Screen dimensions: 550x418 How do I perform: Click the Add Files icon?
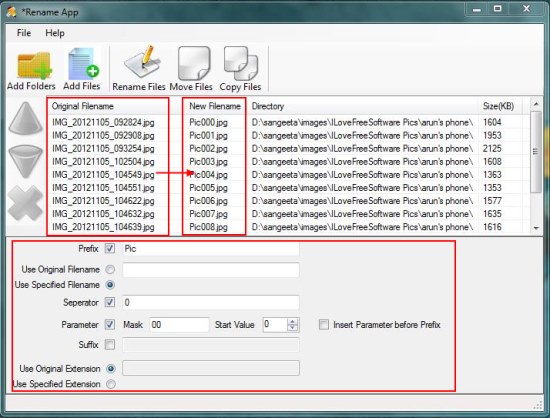[83, 64]
